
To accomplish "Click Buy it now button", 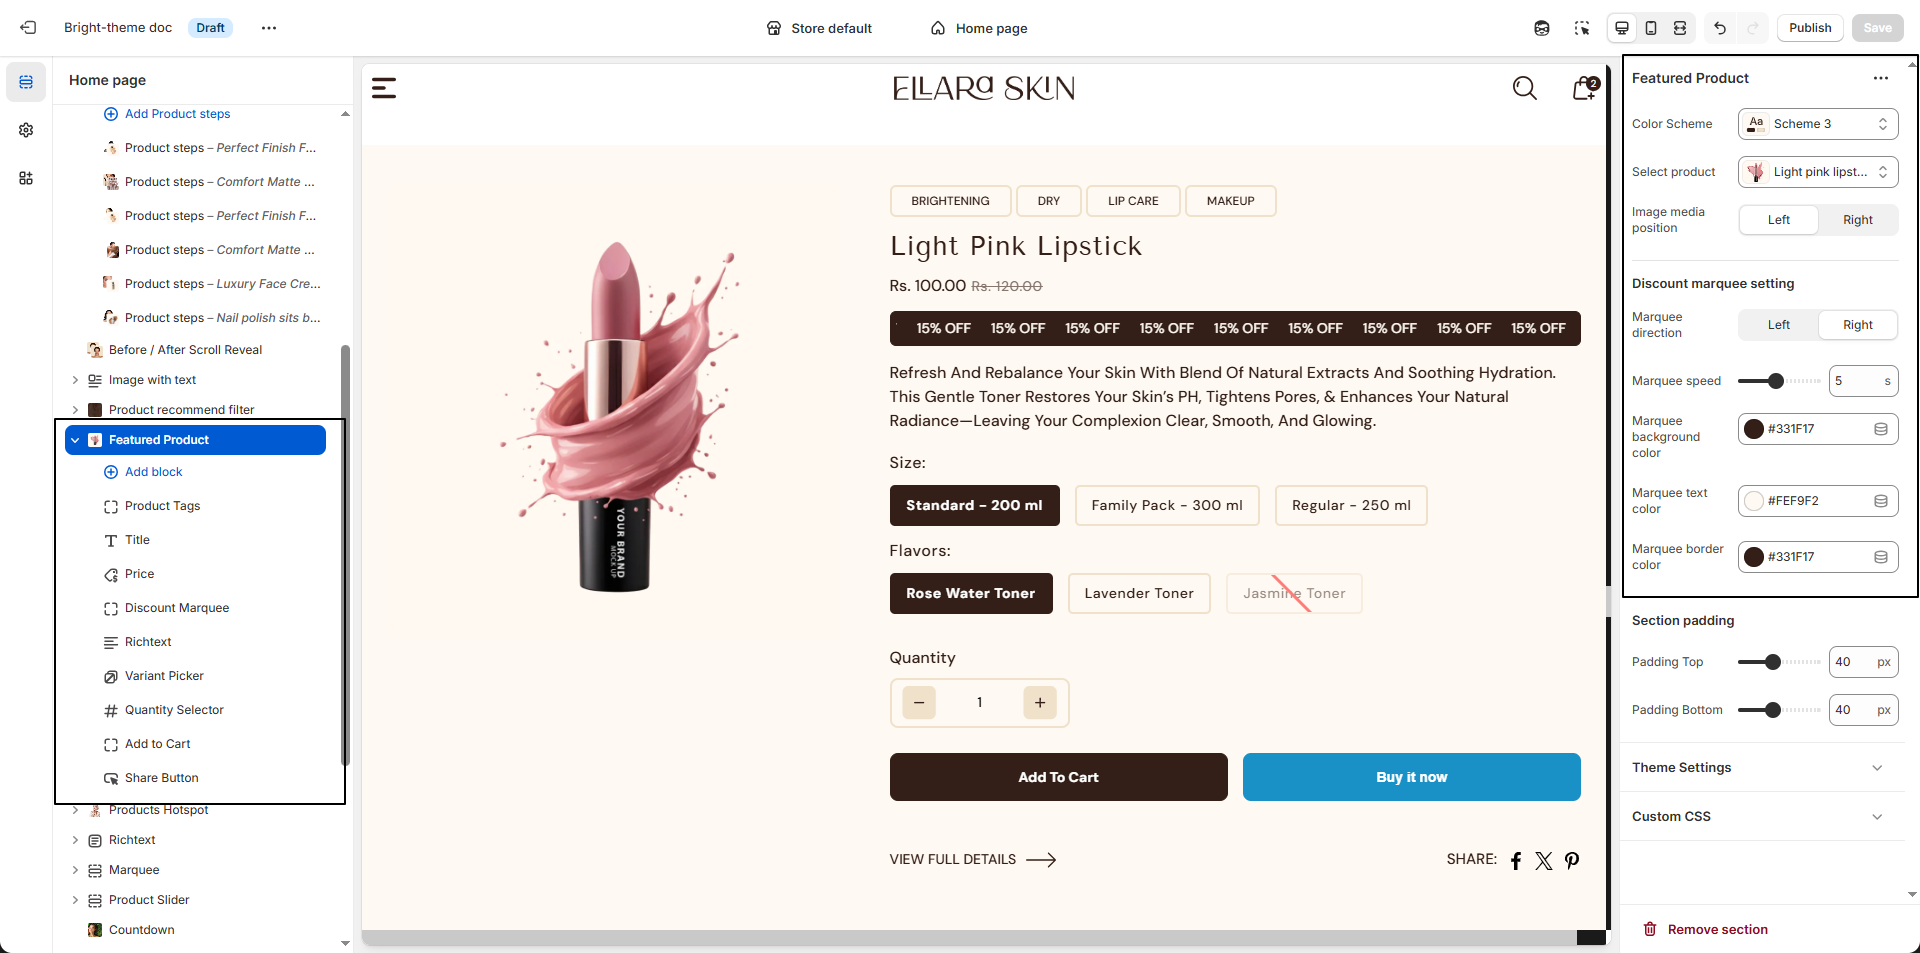I will pyautogui.click(x=1411, y=777).
